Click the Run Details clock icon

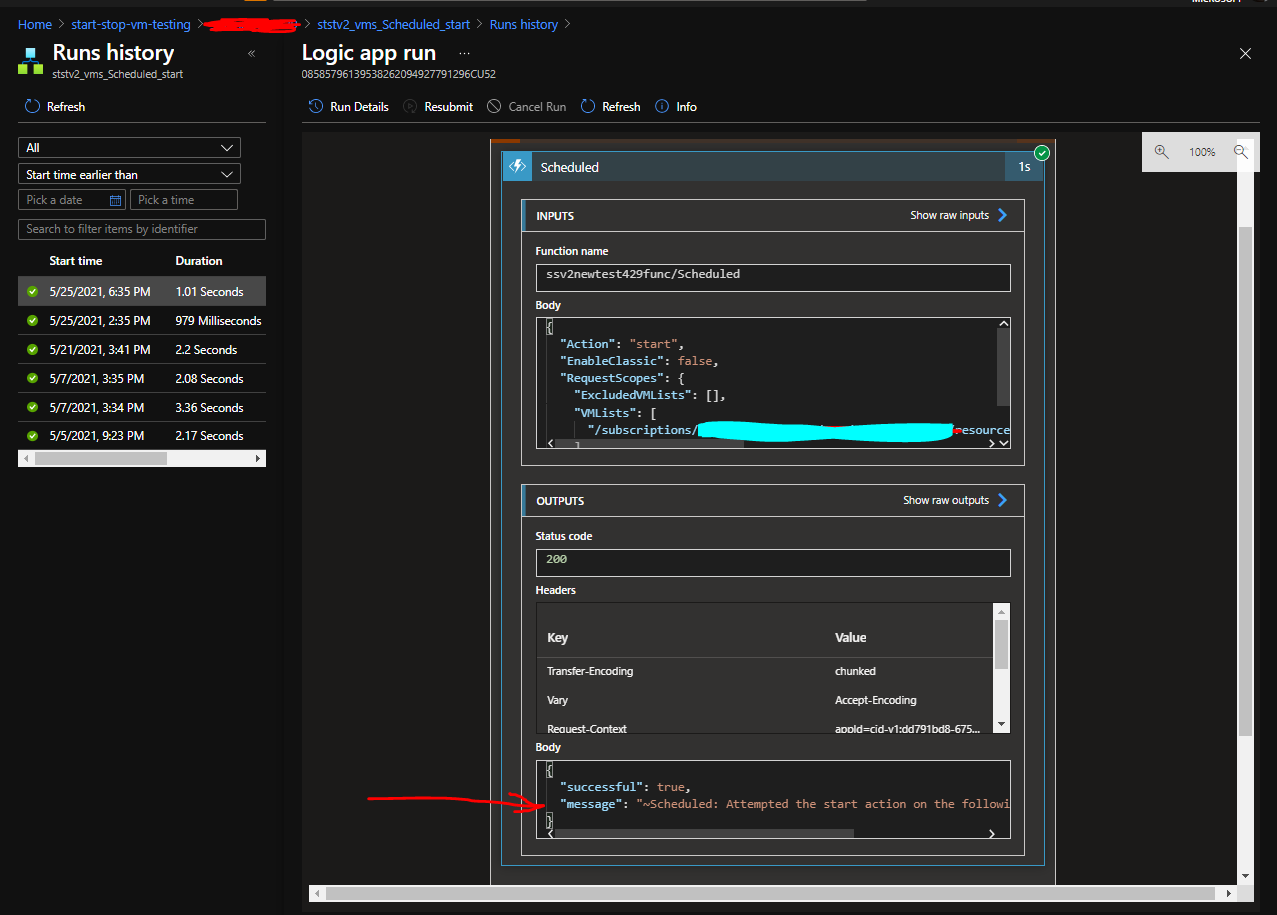pos(316,106)
